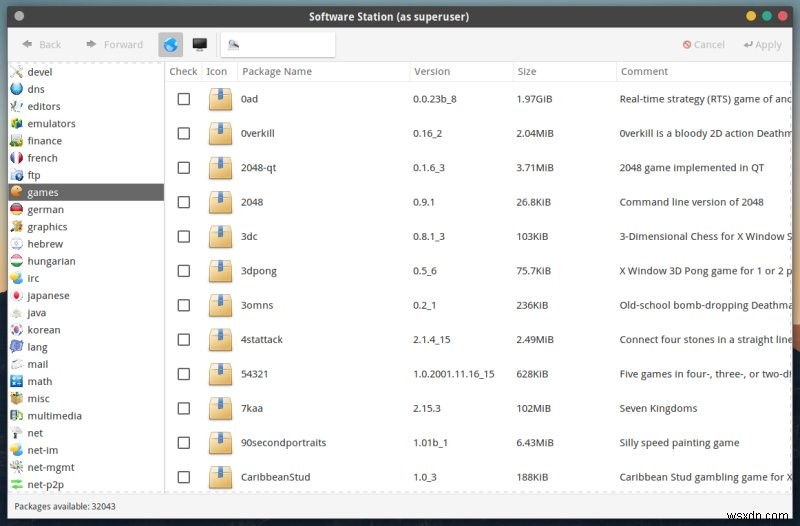Viewport: 800px width, 526px height.
Task: Select the multimedia category label
Action: (x=55, y=416)
